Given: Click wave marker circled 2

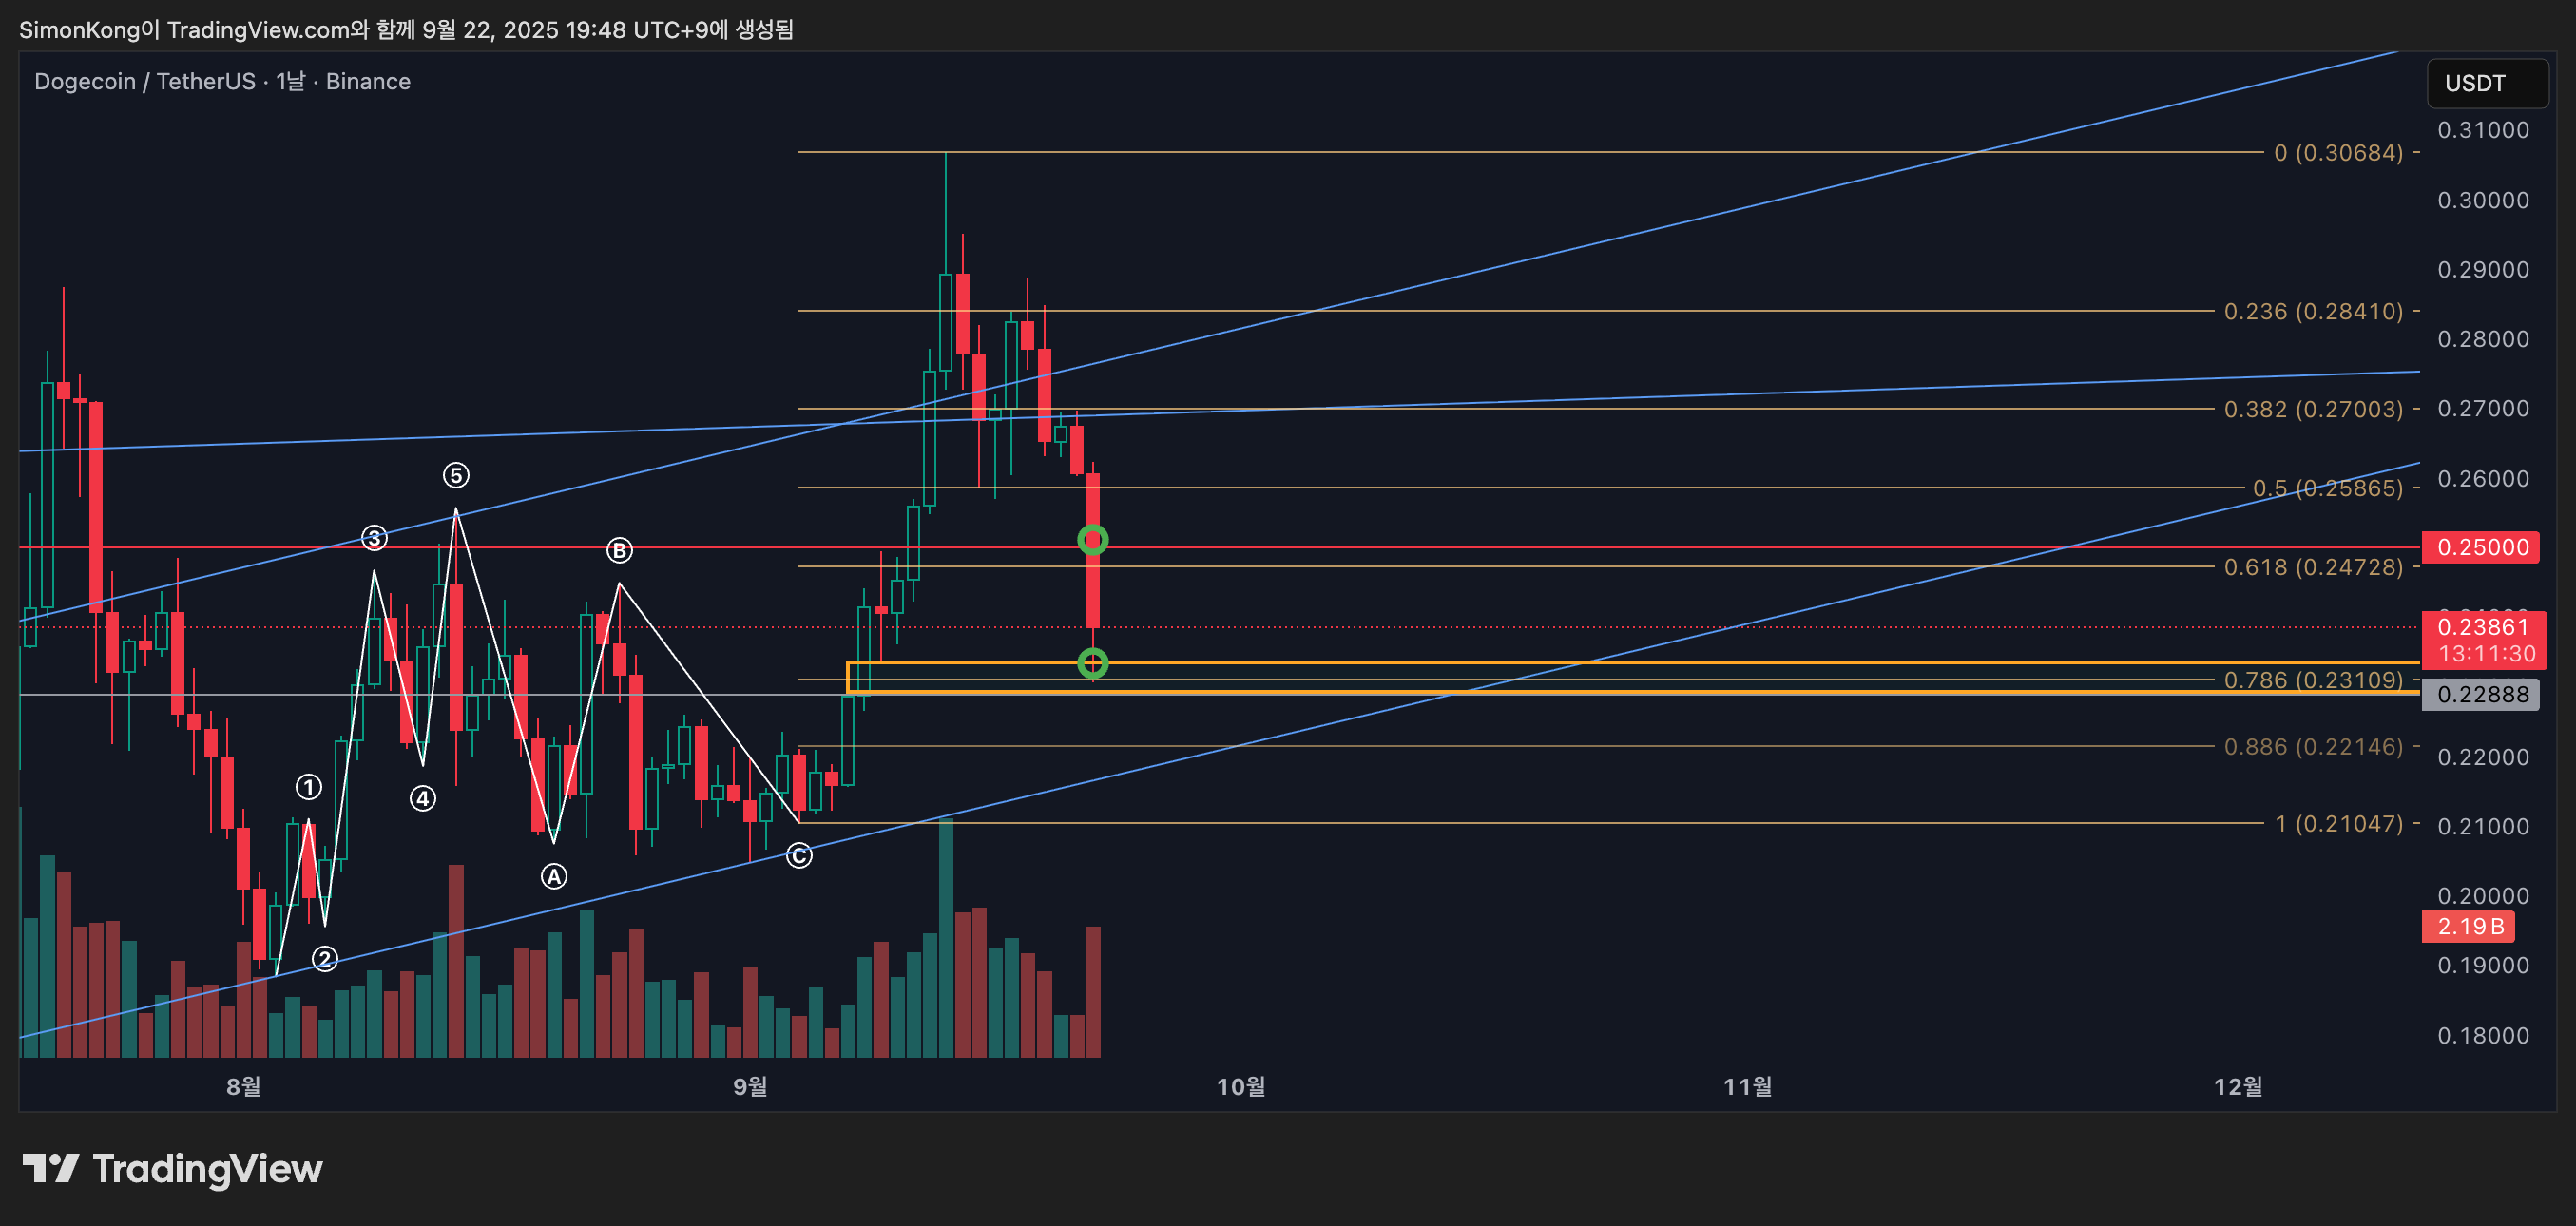Looking at the screenshot, I should click(x=325, y=959).
